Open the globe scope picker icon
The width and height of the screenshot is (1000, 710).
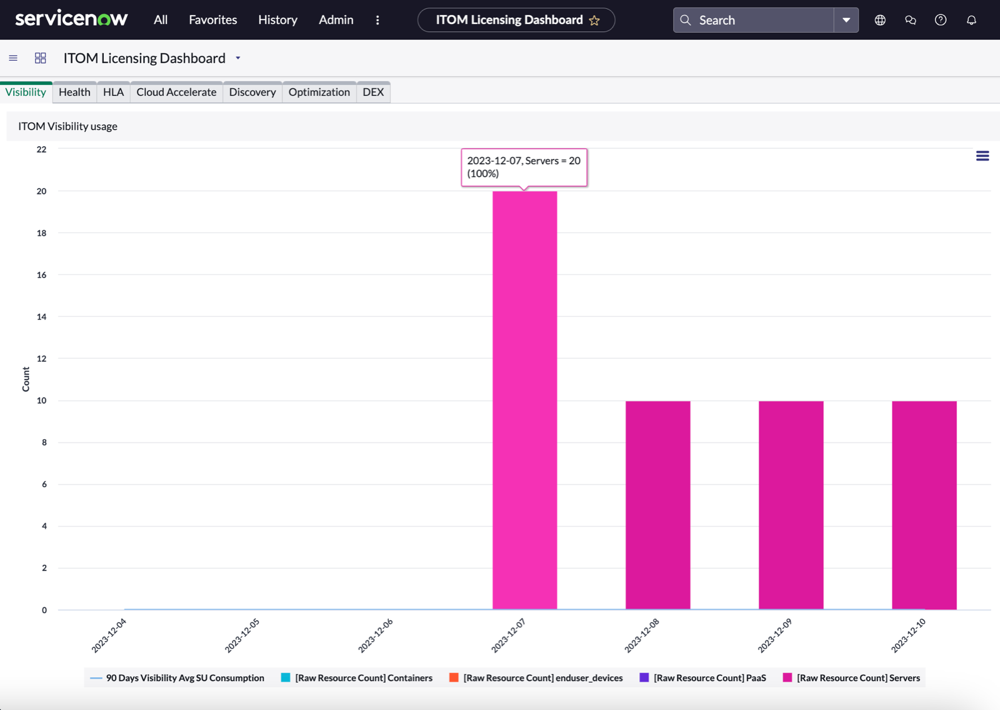pos(880,20)
